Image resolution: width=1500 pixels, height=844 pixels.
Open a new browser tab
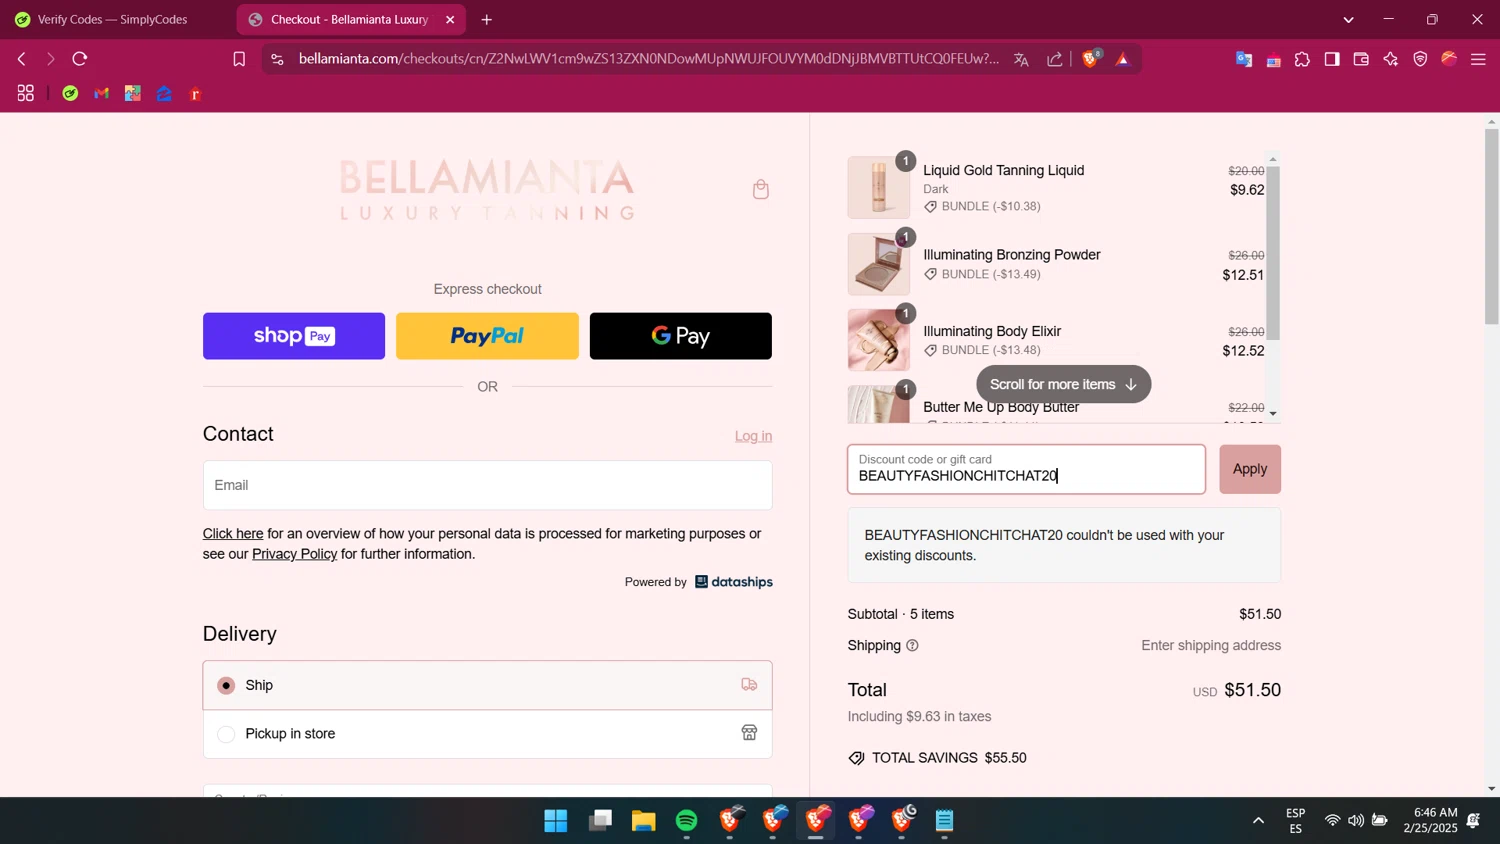point(487,20)
